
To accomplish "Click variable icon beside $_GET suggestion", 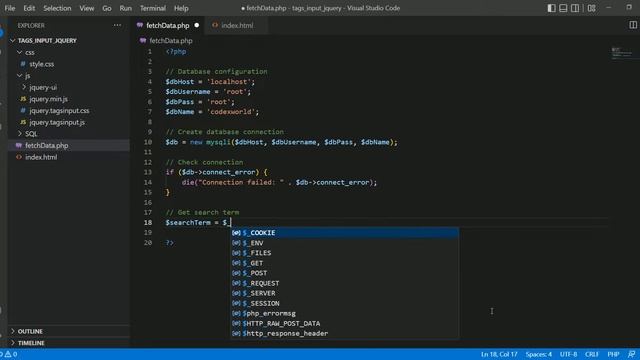I will 236,263.
